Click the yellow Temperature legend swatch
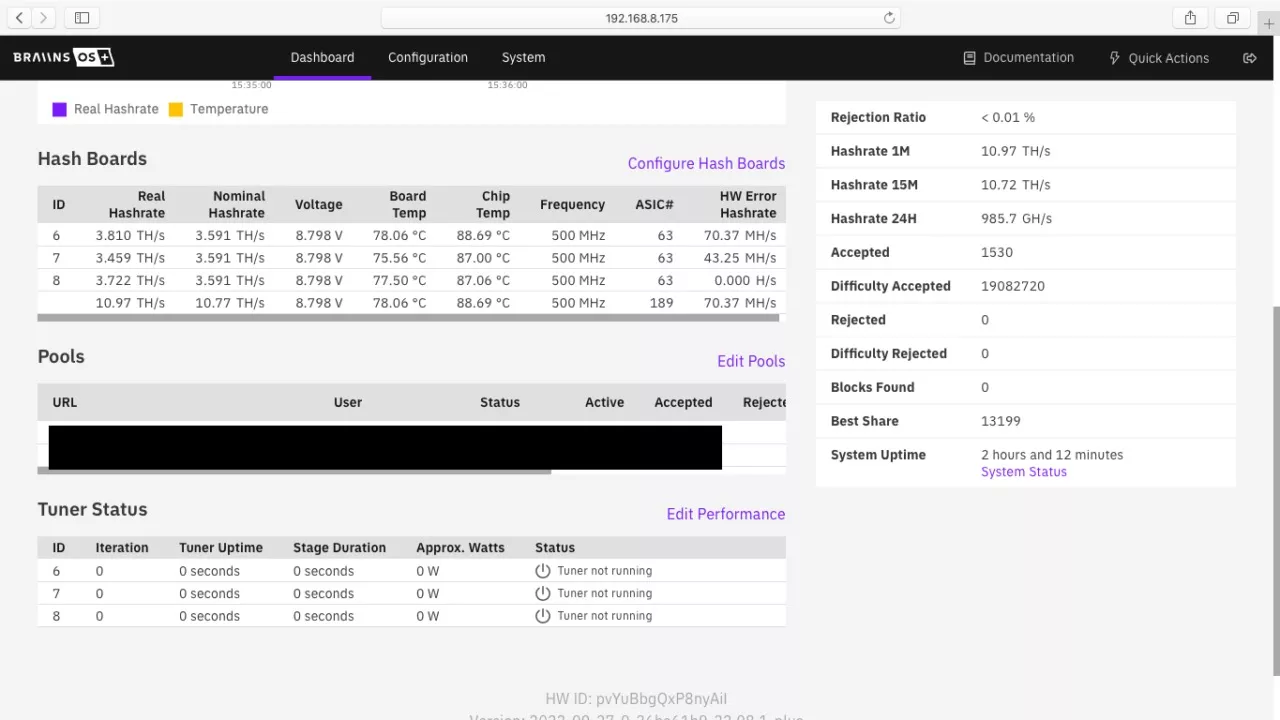This screenshot has width=1280, height=720. 176,109
